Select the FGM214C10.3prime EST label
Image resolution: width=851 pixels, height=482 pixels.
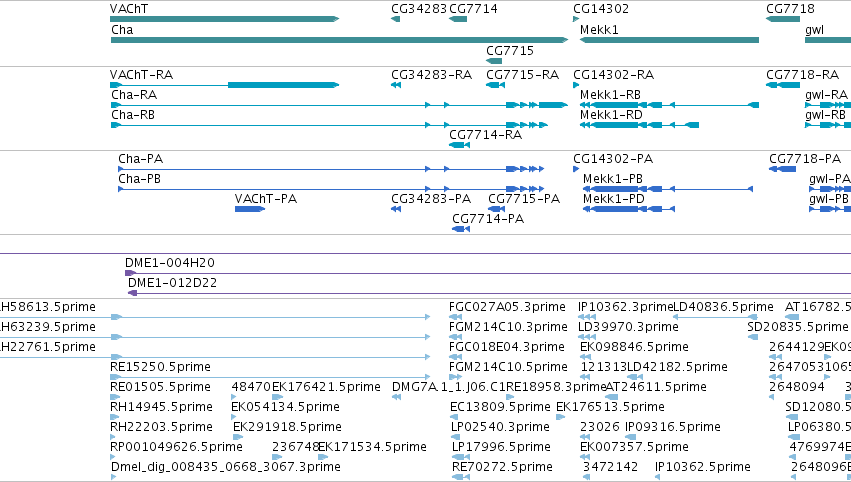pos(508,327)
